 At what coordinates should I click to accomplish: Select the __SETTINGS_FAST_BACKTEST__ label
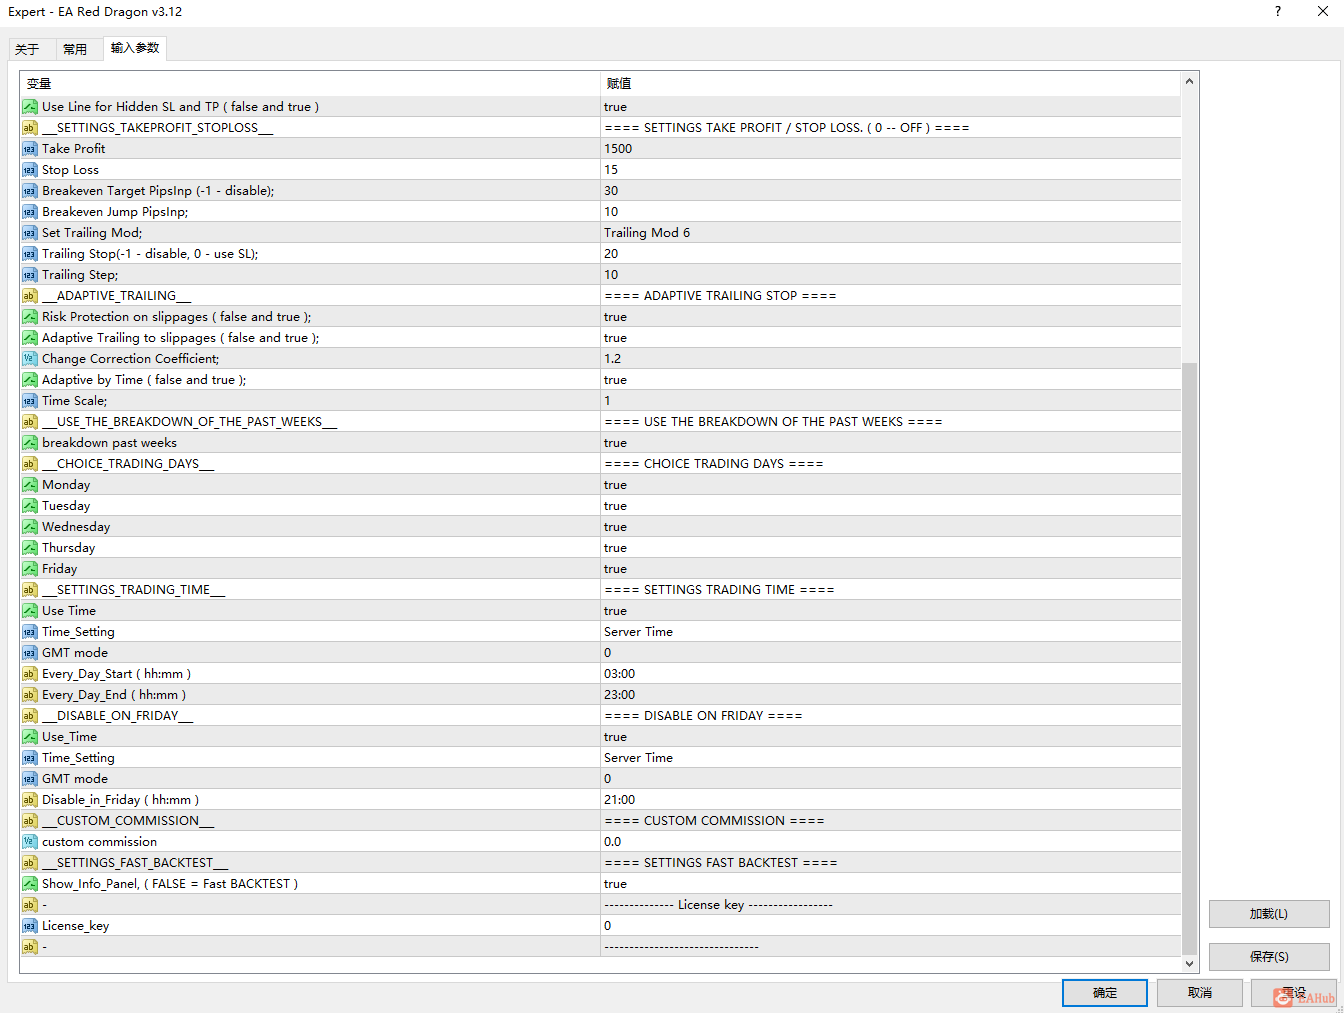pos(135,863)
